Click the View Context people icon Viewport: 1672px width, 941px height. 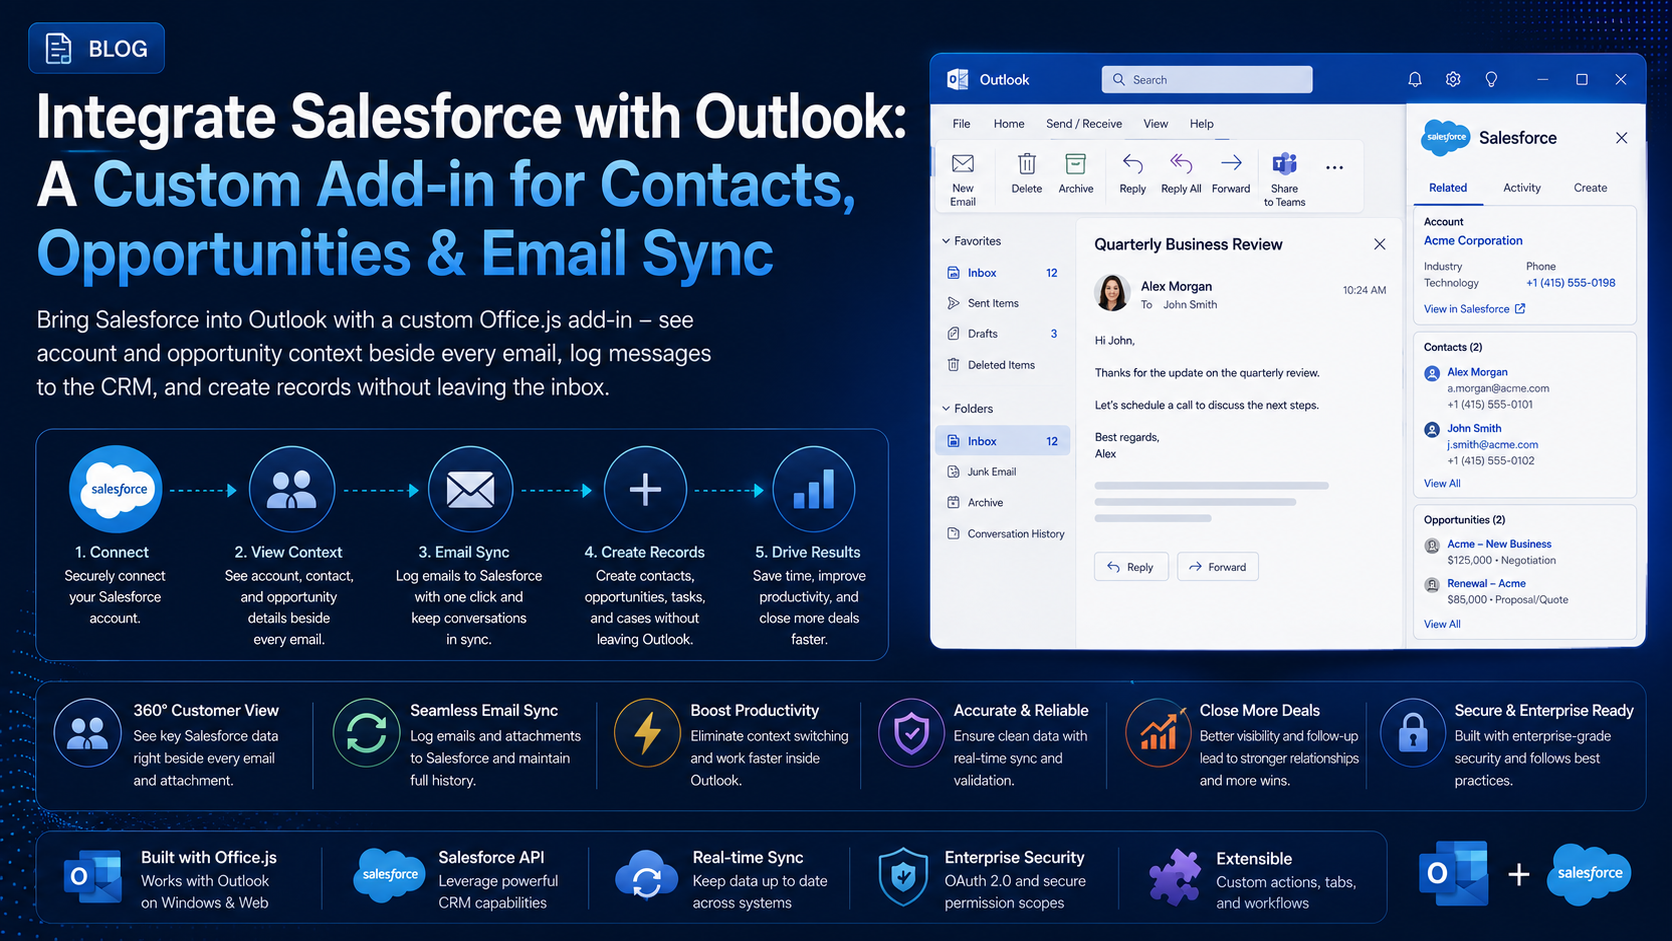pos(291,489)
